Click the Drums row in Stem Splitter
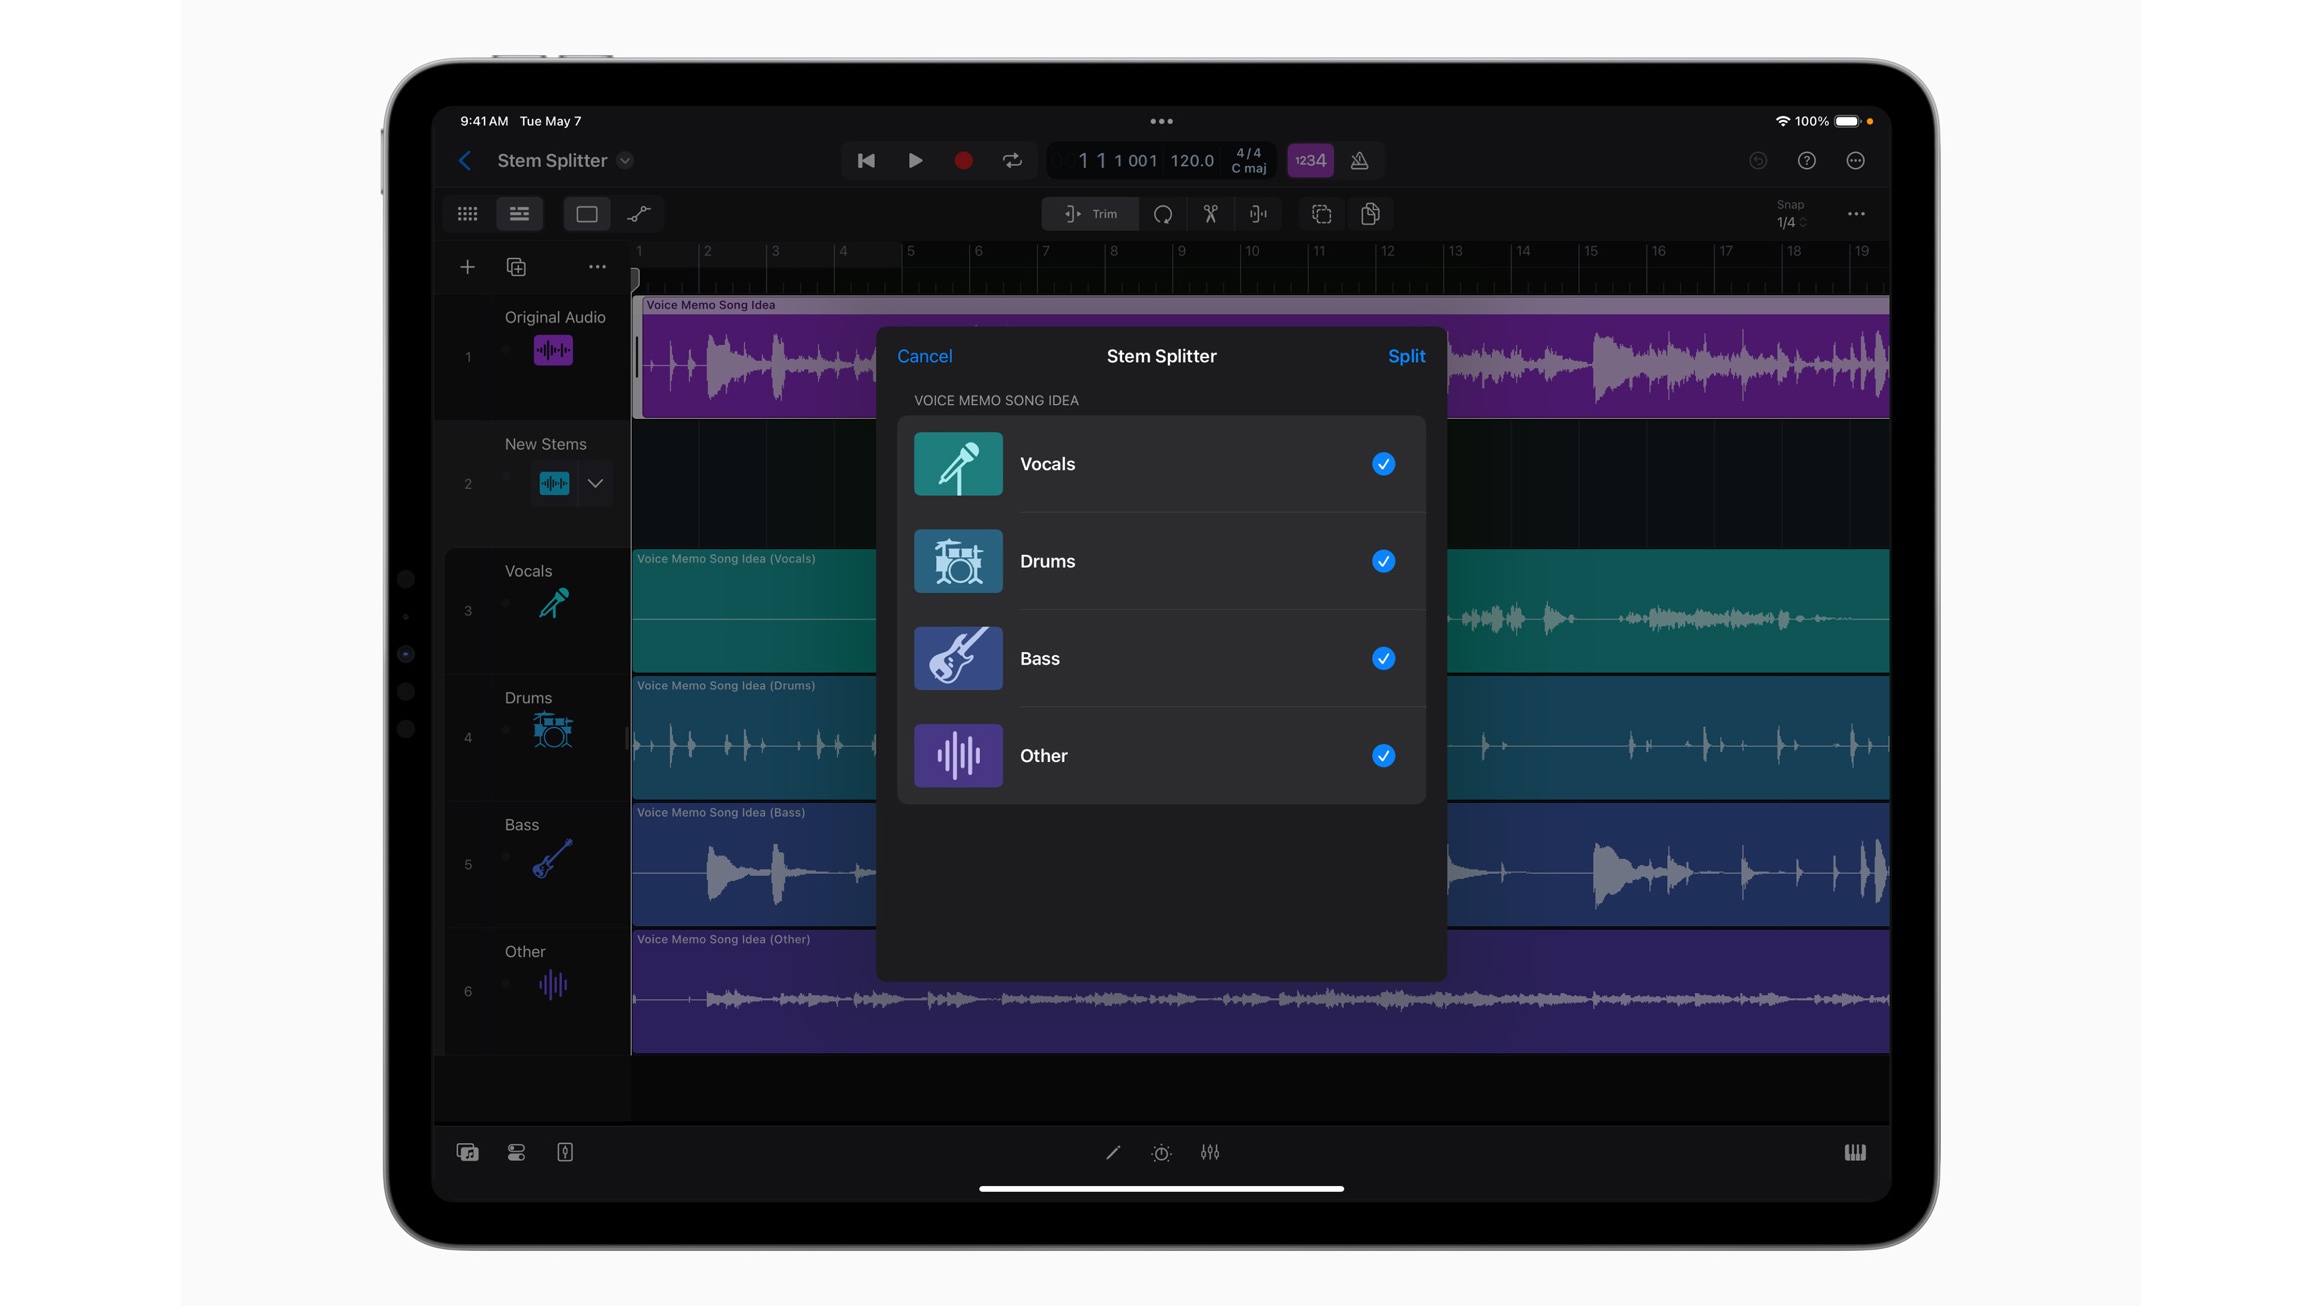The image size is (2322, 1306). (x=1161, y=561)
